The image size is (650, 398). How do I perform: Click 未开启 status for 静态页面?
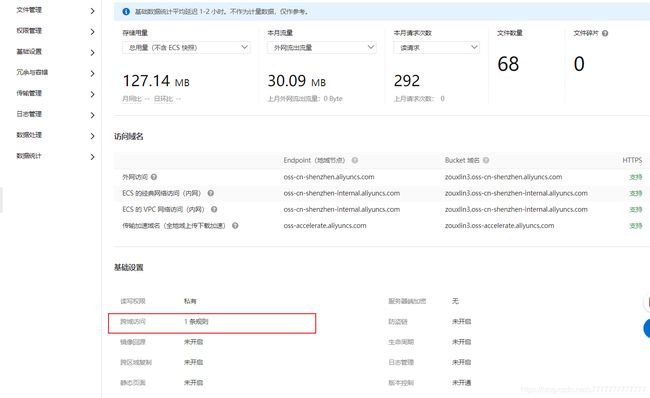tap(193, 382)
